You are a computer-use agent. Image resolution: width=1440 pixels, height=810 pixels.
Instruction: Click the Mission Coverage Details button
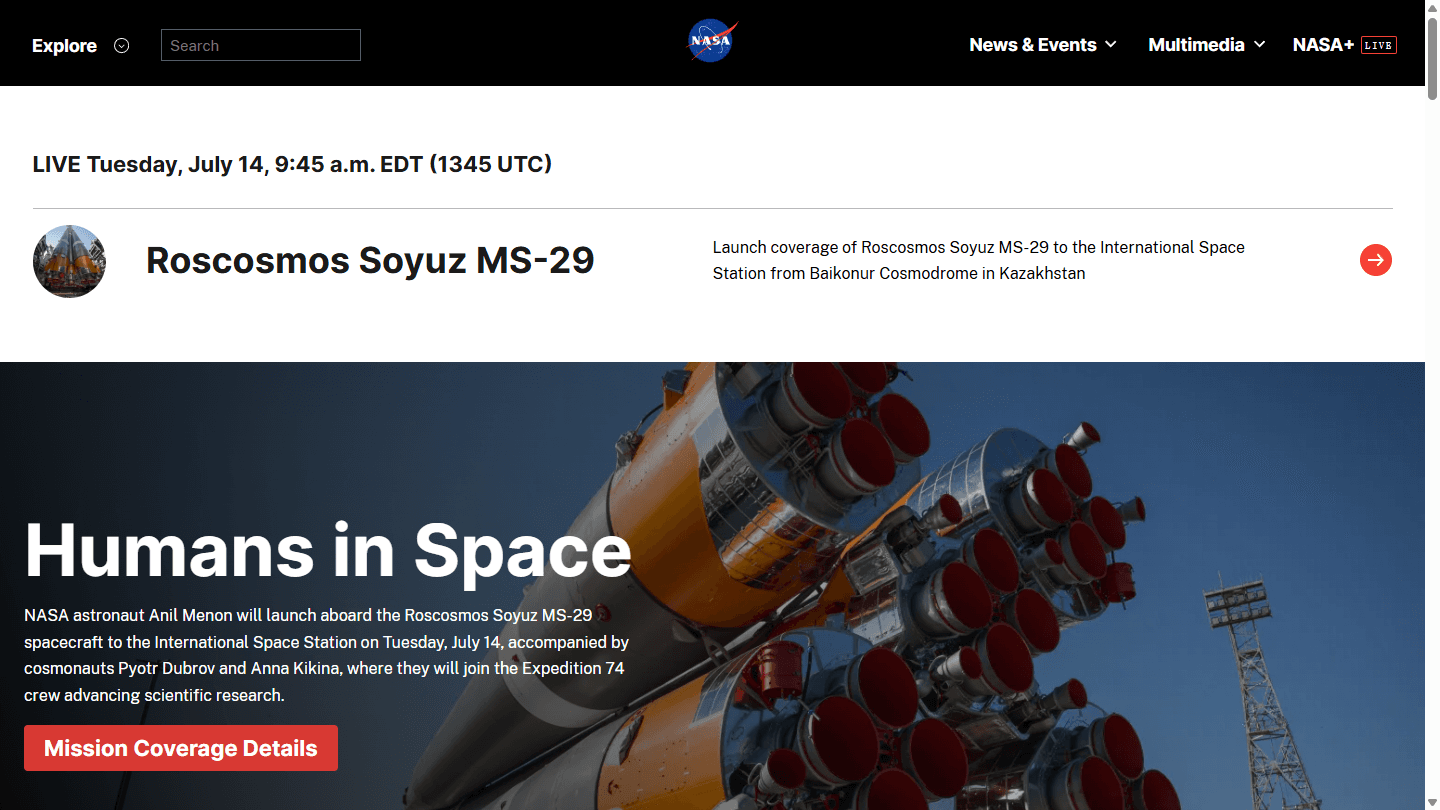(181, 748)
